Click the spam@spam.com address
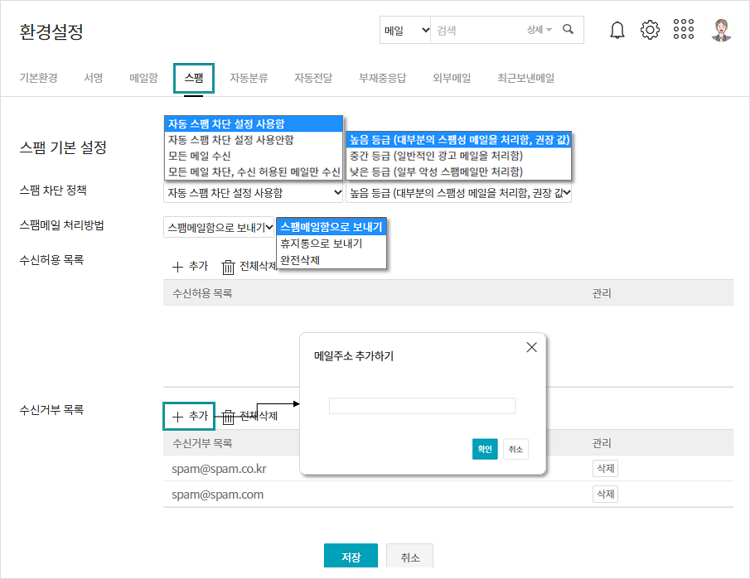750x579 pixels. (218, 494)
